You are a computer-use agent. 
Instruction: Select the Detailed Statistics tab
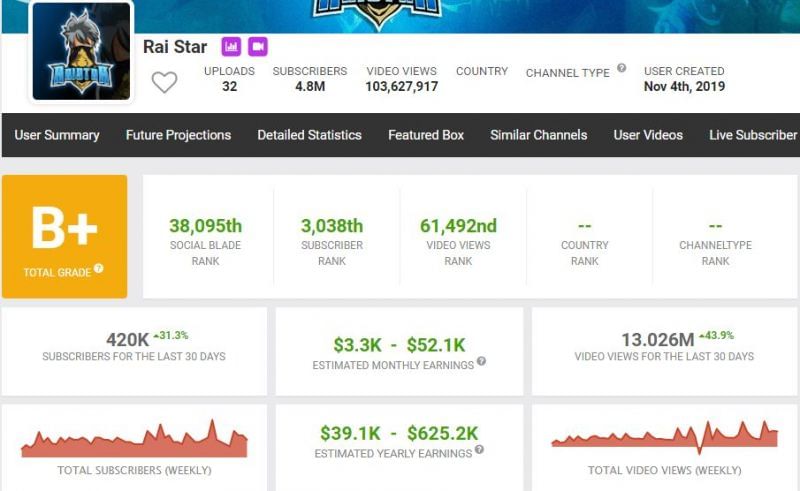(309, 135)
